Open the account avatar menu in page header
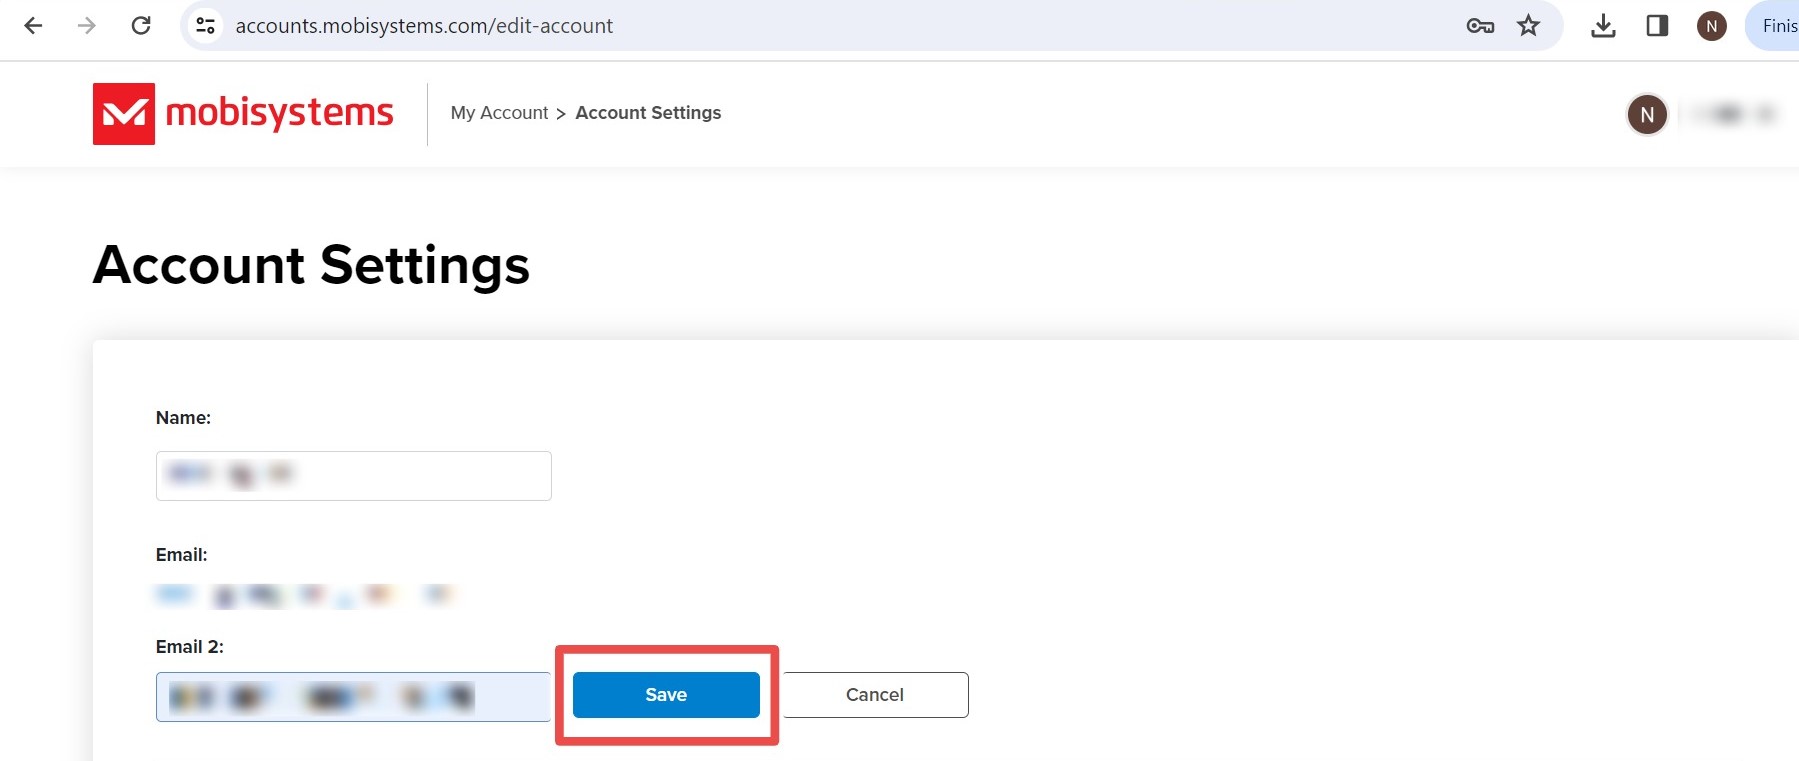 coord(1647,115)
